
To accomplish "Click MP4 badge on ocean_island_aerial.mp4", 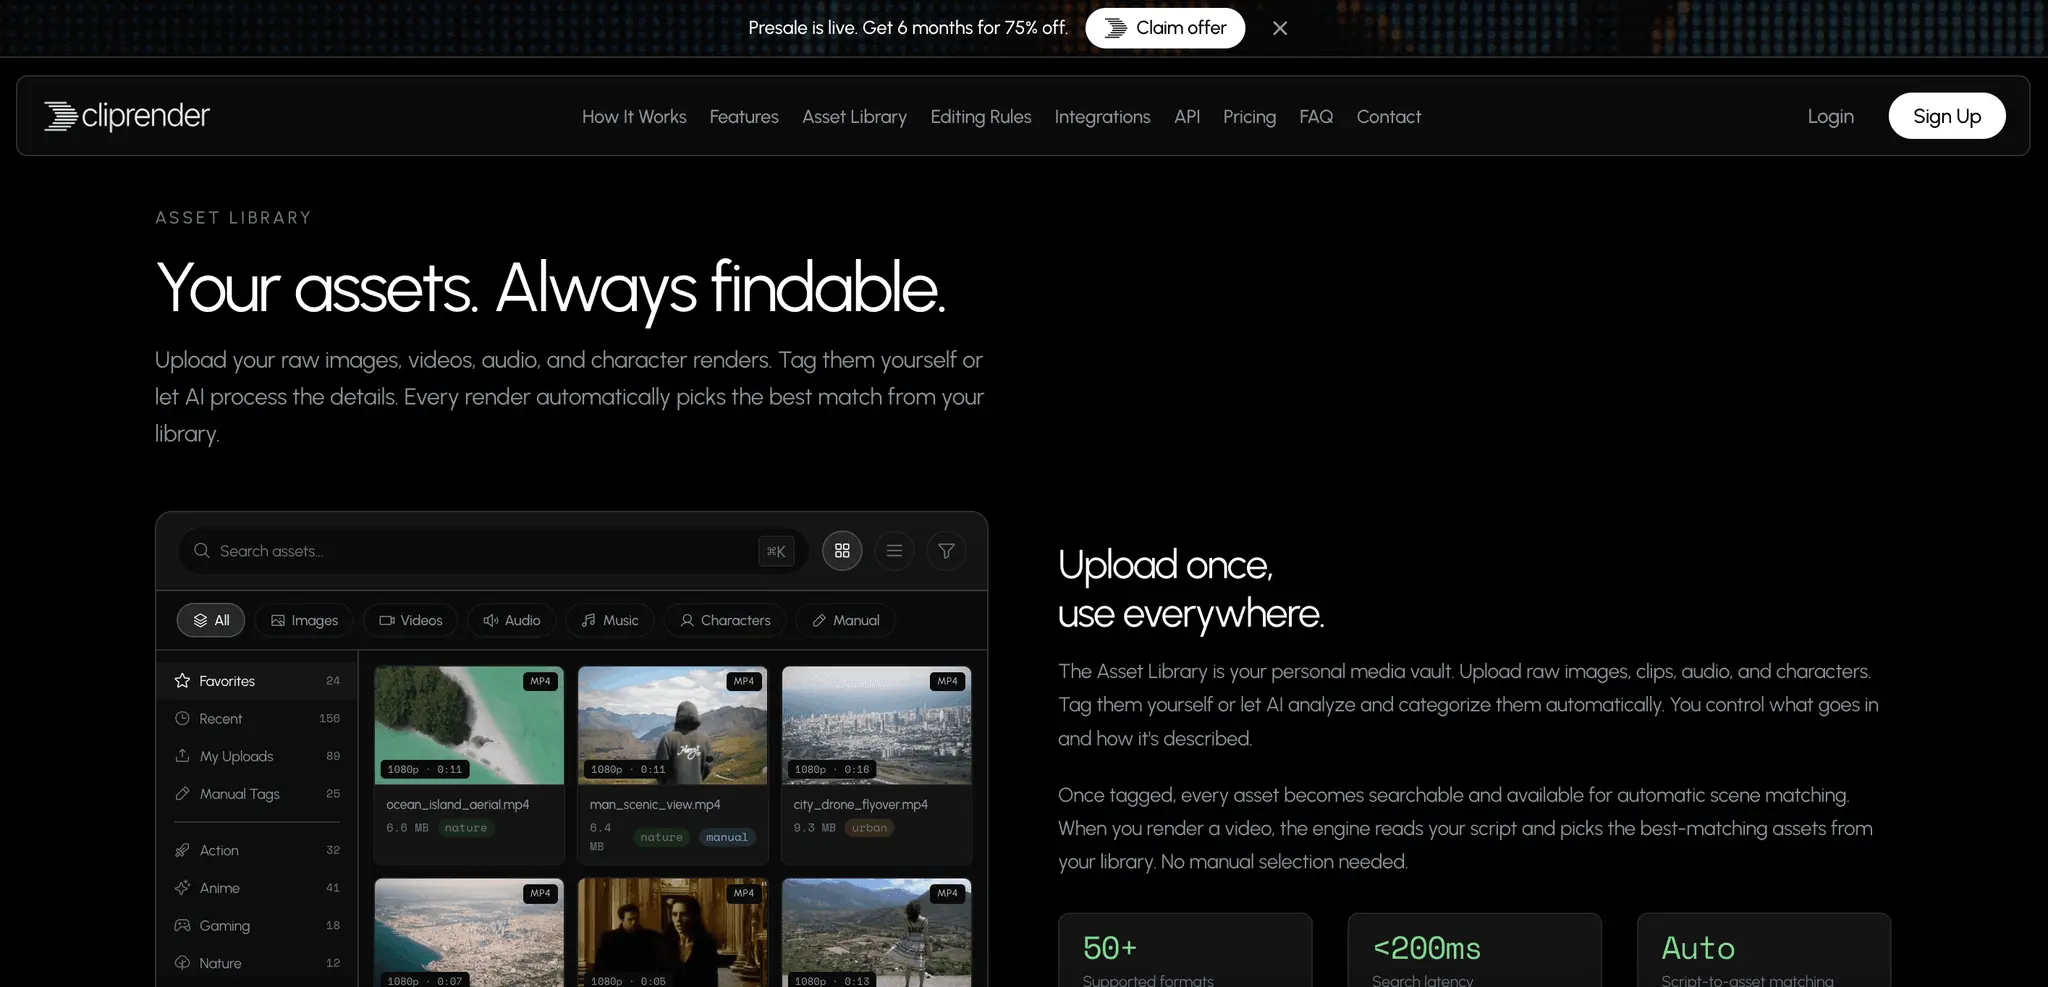I will (x=540, y=681).
